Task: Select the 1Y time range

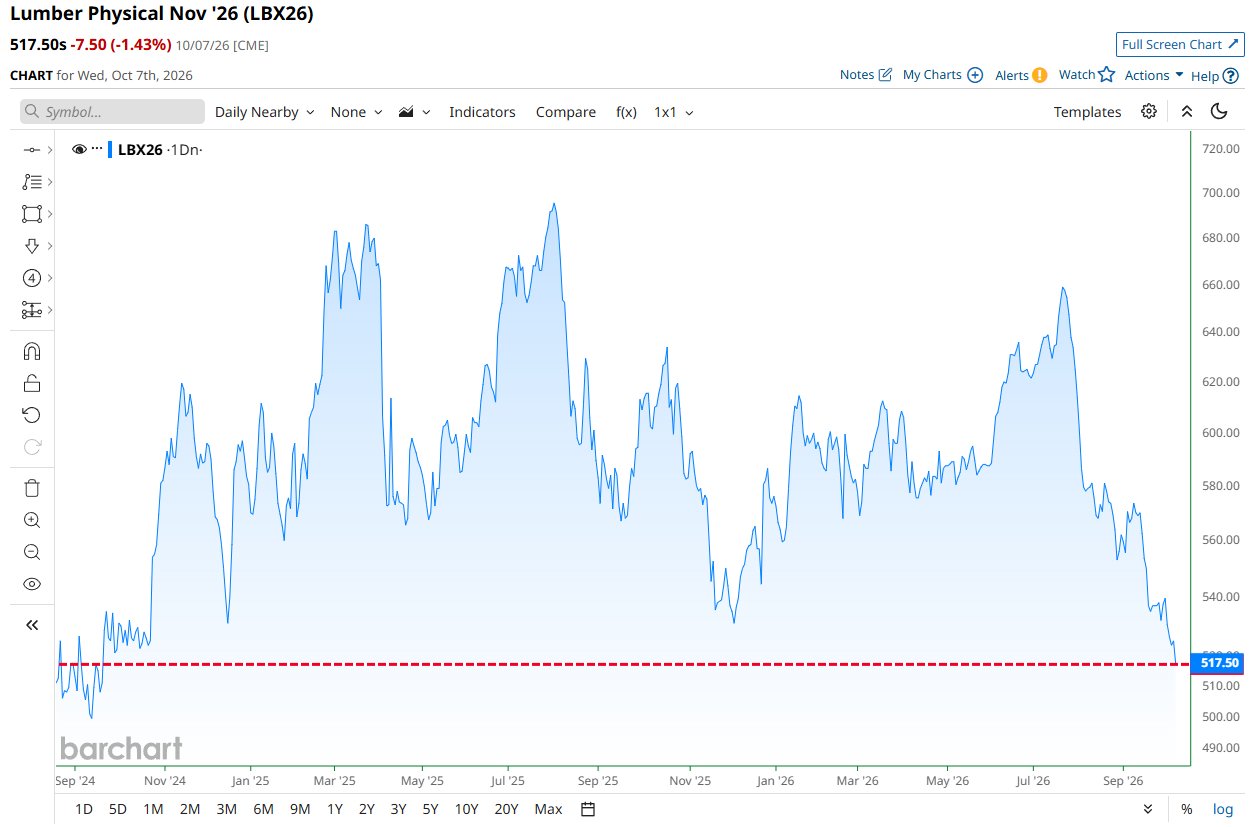Action: coord(335,809)
